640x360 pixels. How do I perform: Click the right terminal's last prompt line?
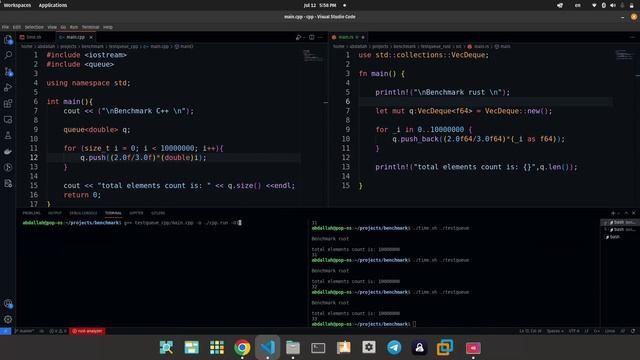364,324
